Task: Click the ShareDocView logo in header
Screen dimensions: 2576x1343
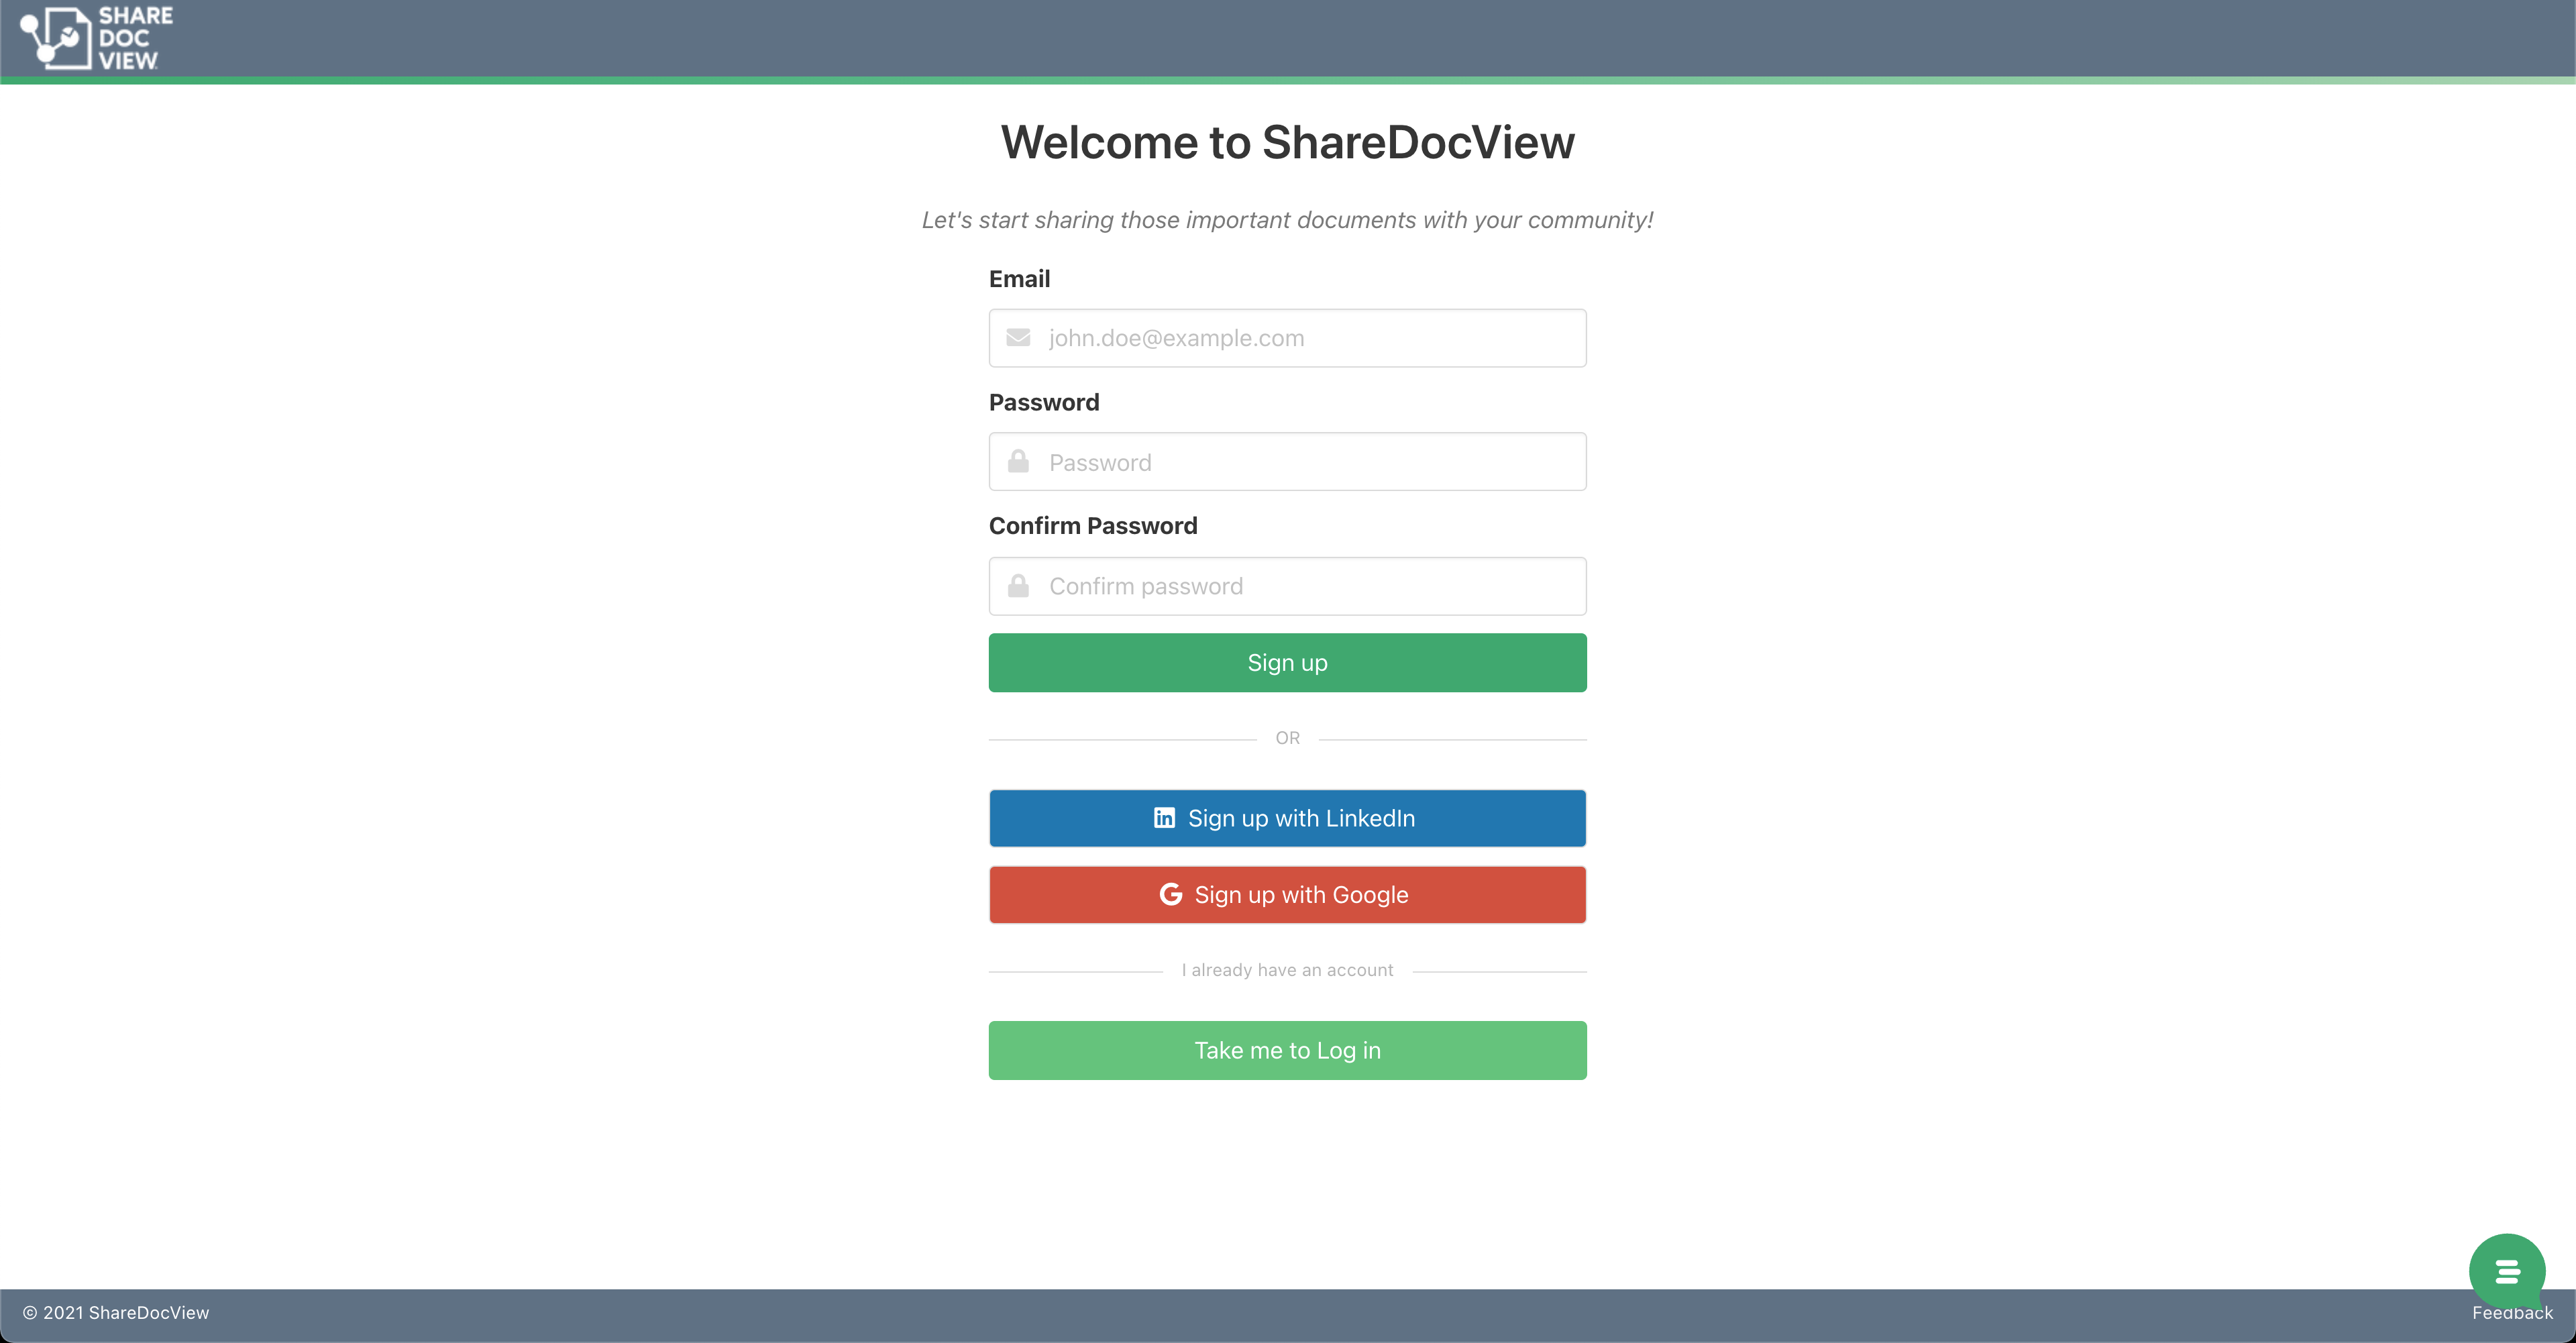Action: [97, 38]
